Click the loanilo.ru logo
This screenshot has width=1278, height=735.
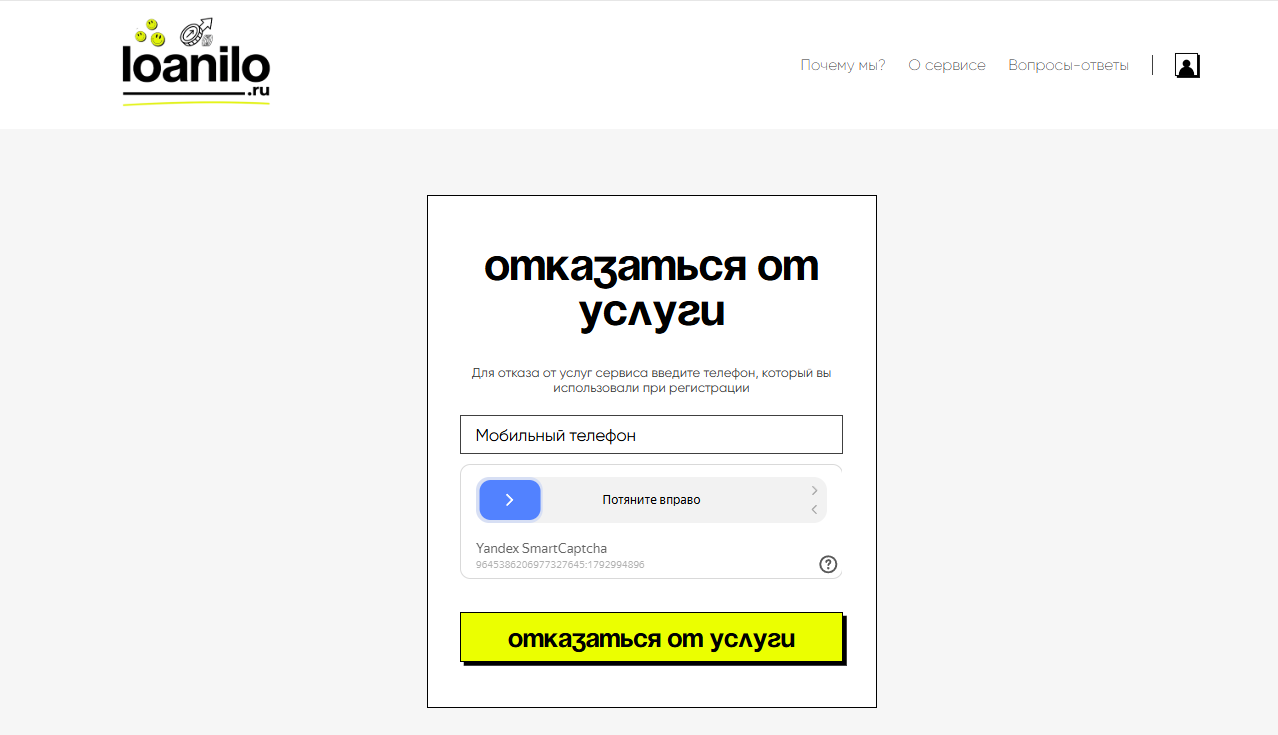pyautogui.click(x=196, y=62)
